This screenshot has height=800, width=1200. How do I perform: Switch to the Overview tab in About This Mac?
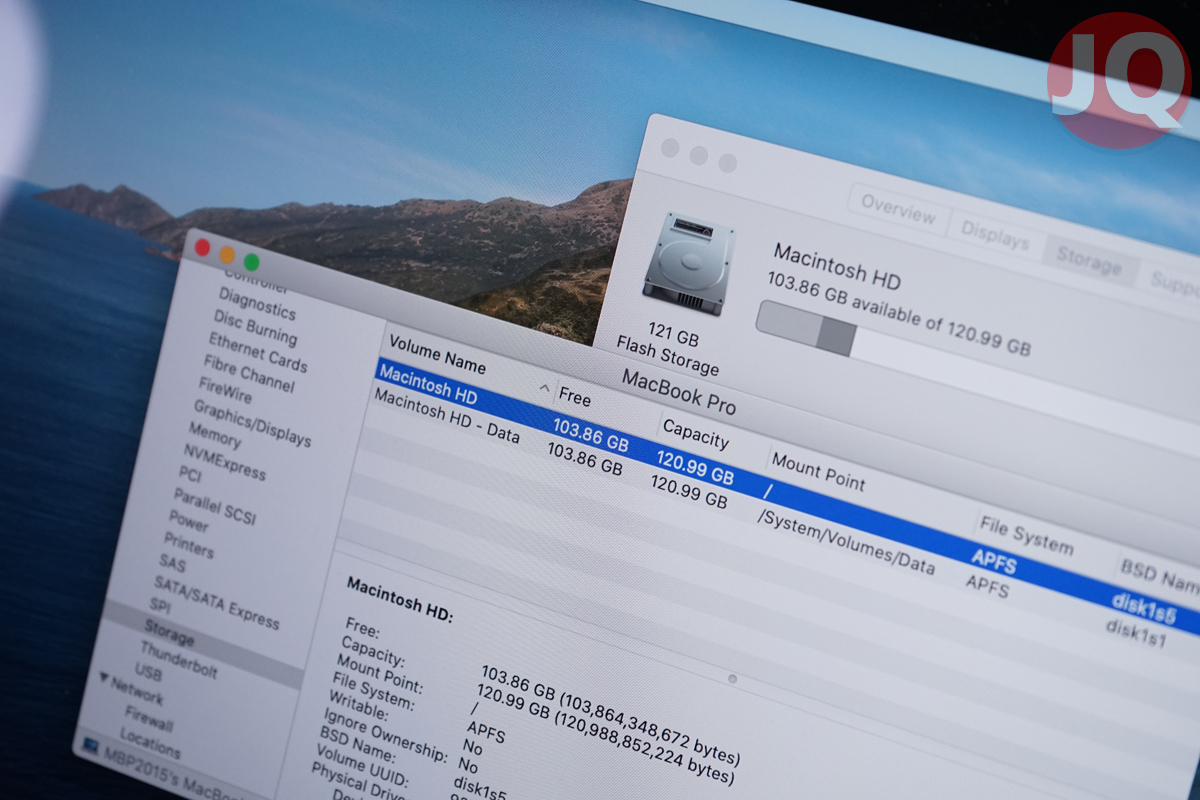898,210
